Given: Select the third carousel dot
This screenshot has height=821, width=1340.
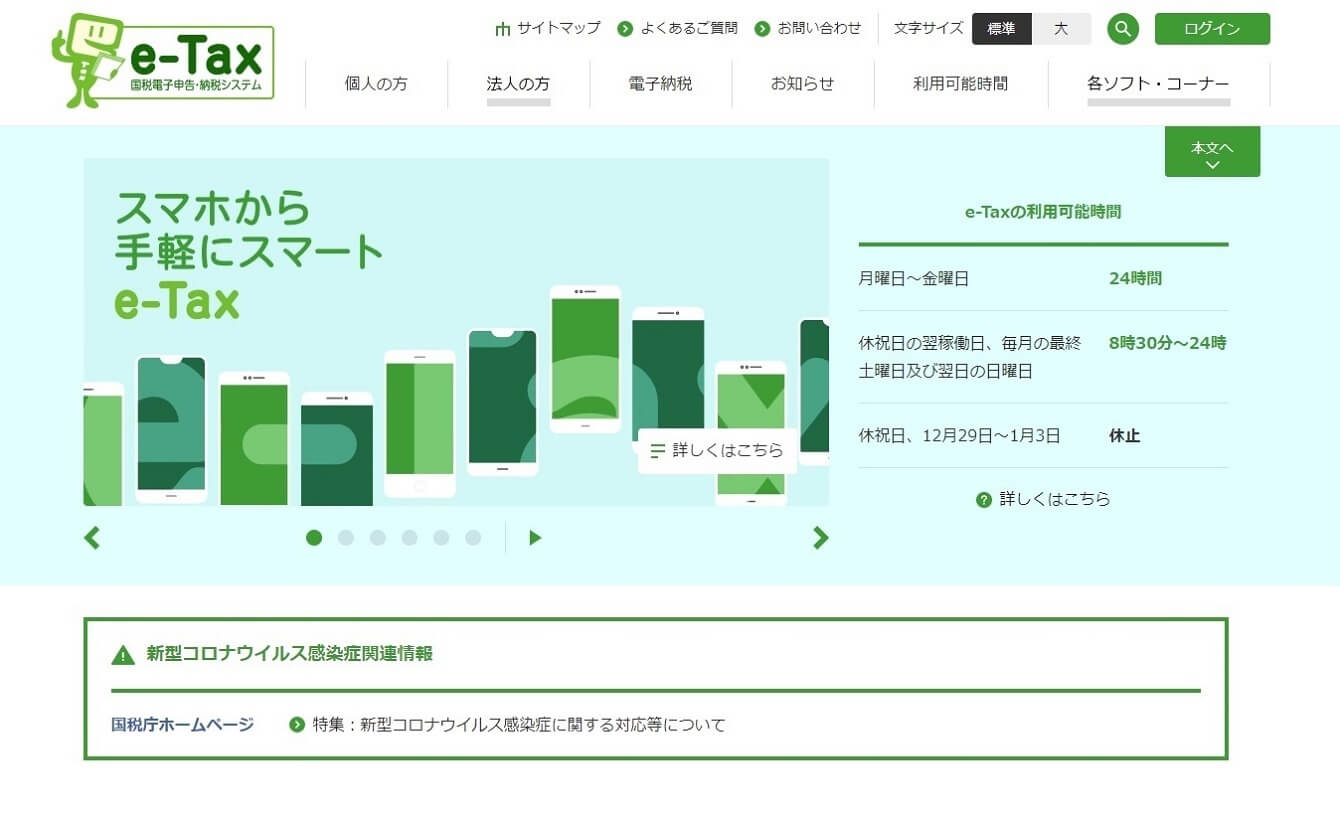Looking at the screenshot, I should [378, 538].
